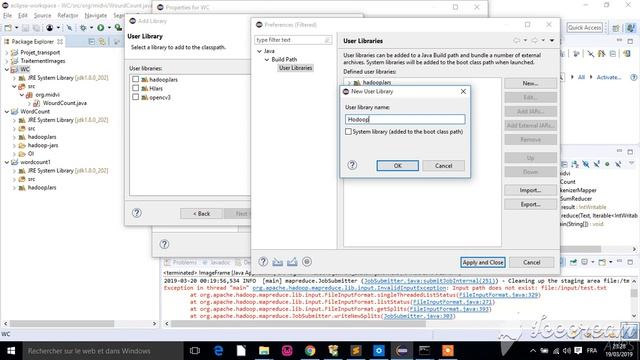Click the help icon in Add Library dialog

(137, 213)
